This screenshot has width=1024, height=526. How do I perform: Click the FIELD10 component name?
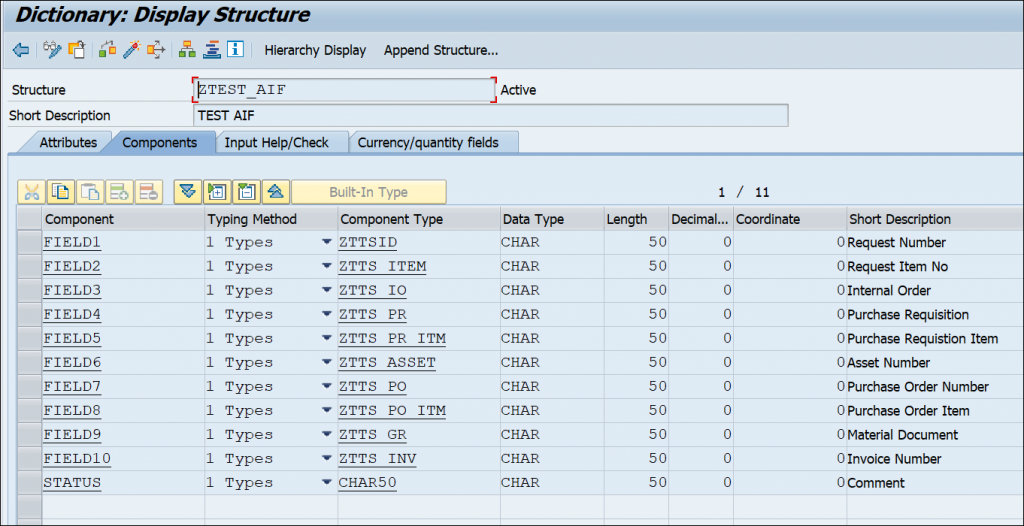pos(77,459)
